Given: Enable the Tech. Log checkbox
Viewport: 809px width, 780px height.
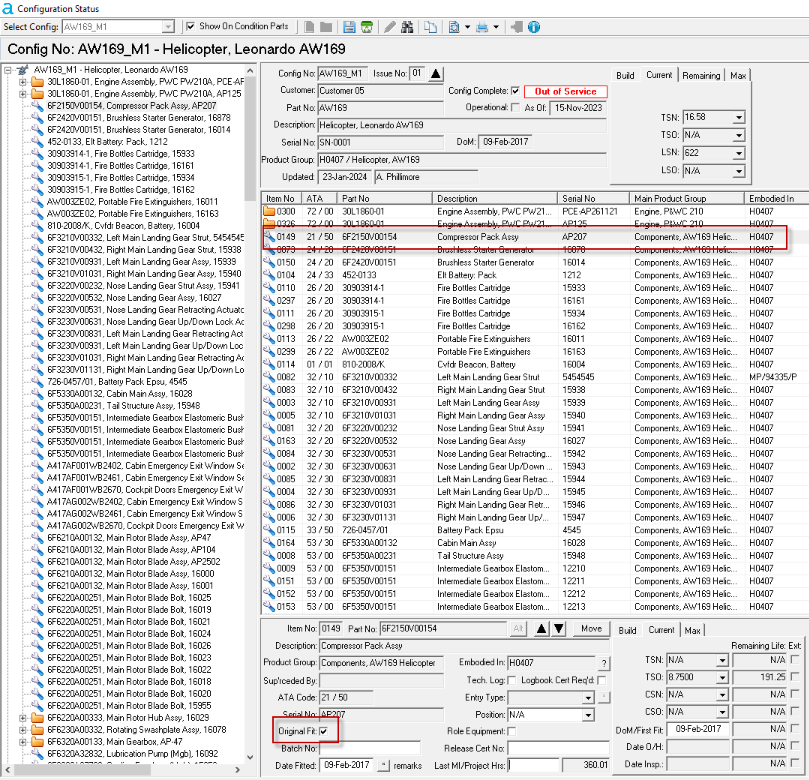Looking at the screenshot, I should coord(512,680).
